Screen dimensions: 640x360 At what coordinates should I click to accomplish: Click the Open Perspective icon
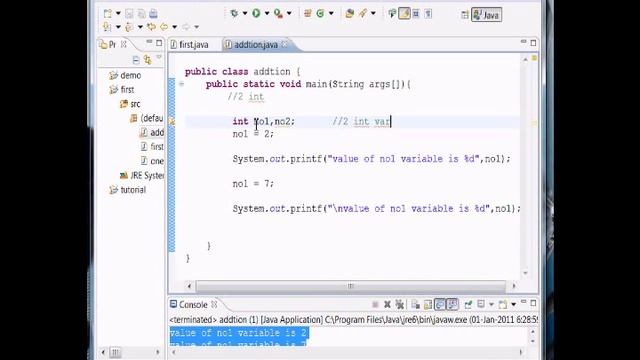pyautogui.click(x=464, y=15)
